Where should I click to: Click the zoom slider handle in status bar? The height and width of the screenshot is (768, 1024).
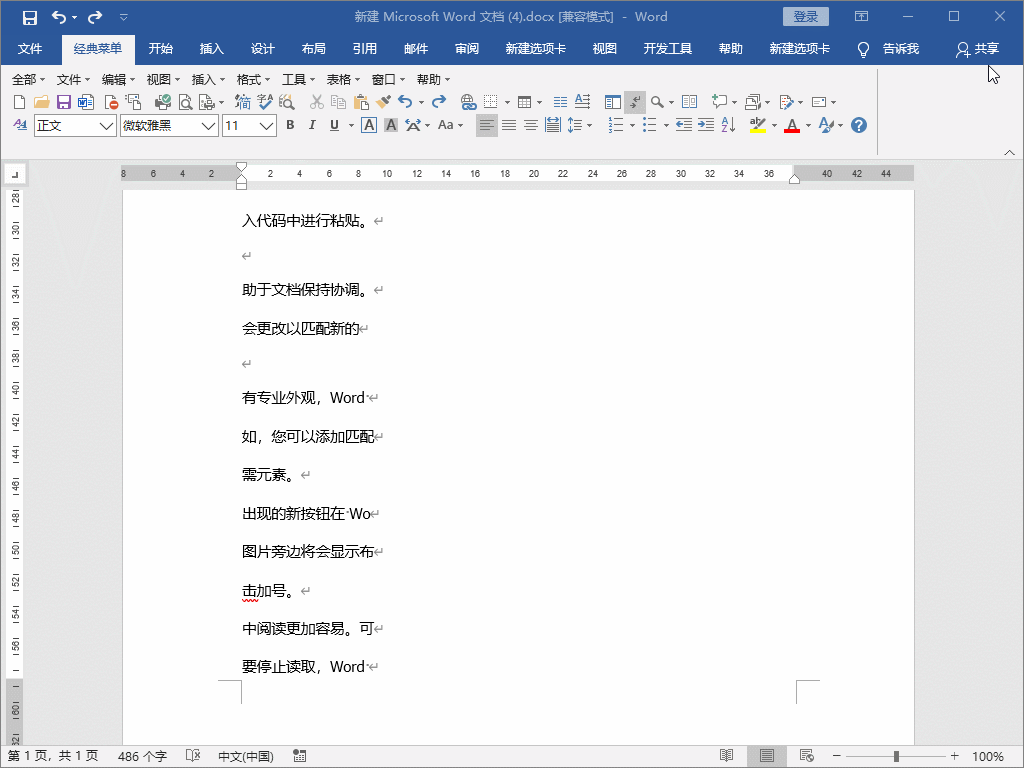896,756
